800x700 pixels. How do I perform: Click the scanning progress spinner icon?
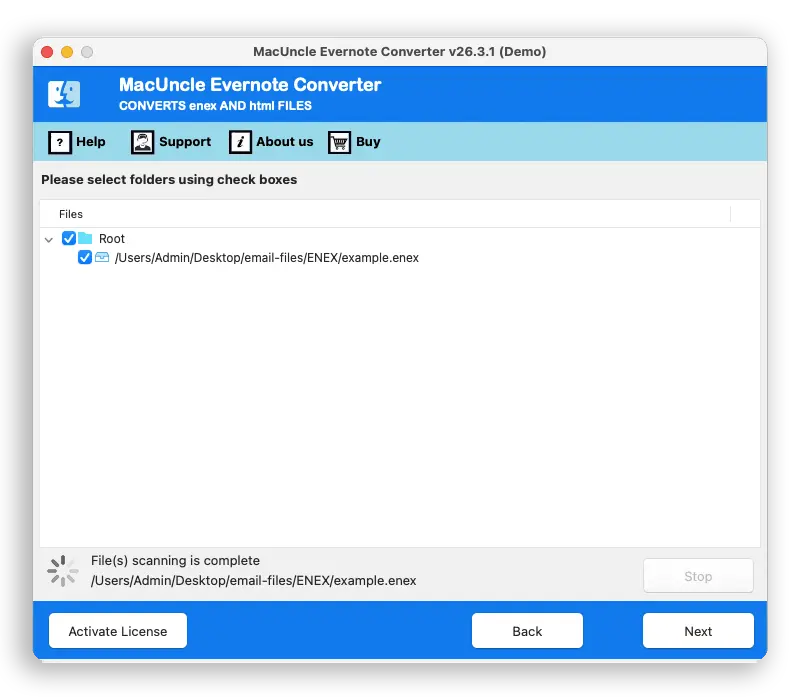[62, 571]
